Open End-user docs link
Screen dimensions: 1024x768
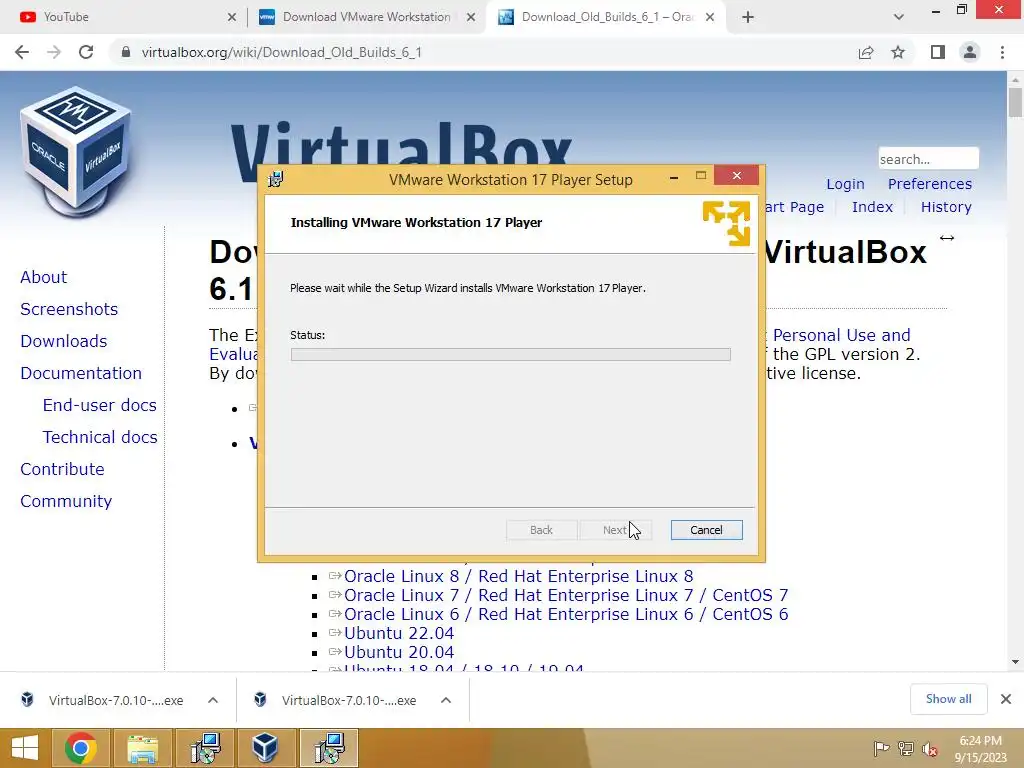click(x=99, y=405)
